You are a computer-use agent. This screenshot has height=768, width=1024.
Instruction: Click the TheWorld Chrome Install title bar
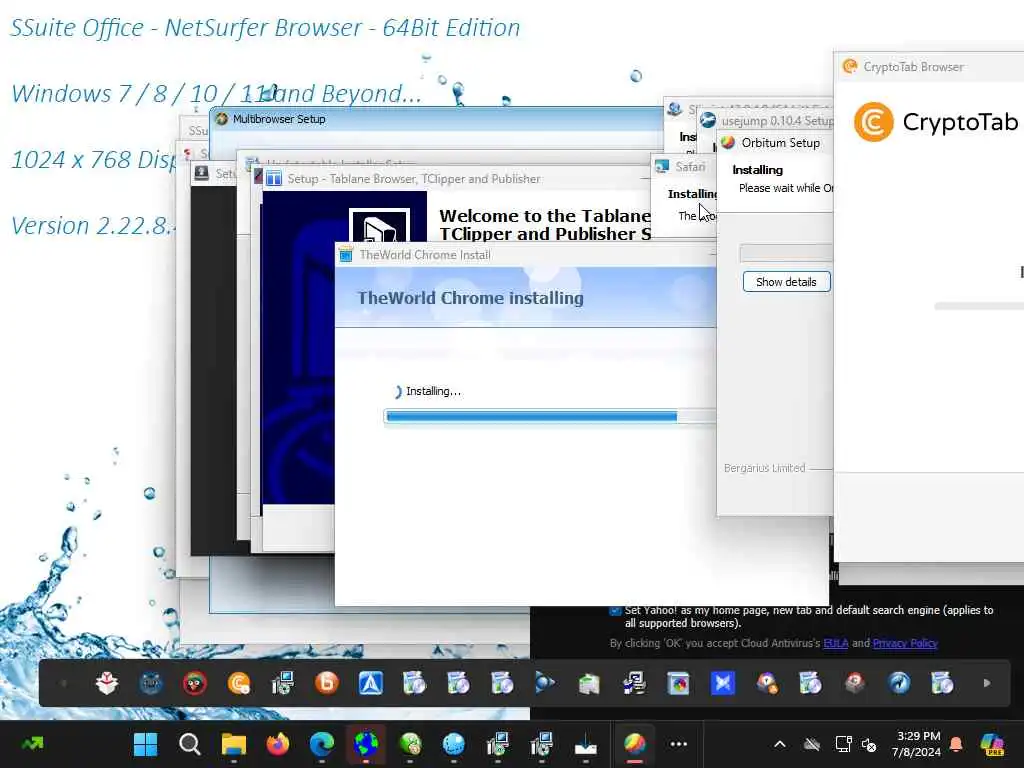click(x=526, y=255)
